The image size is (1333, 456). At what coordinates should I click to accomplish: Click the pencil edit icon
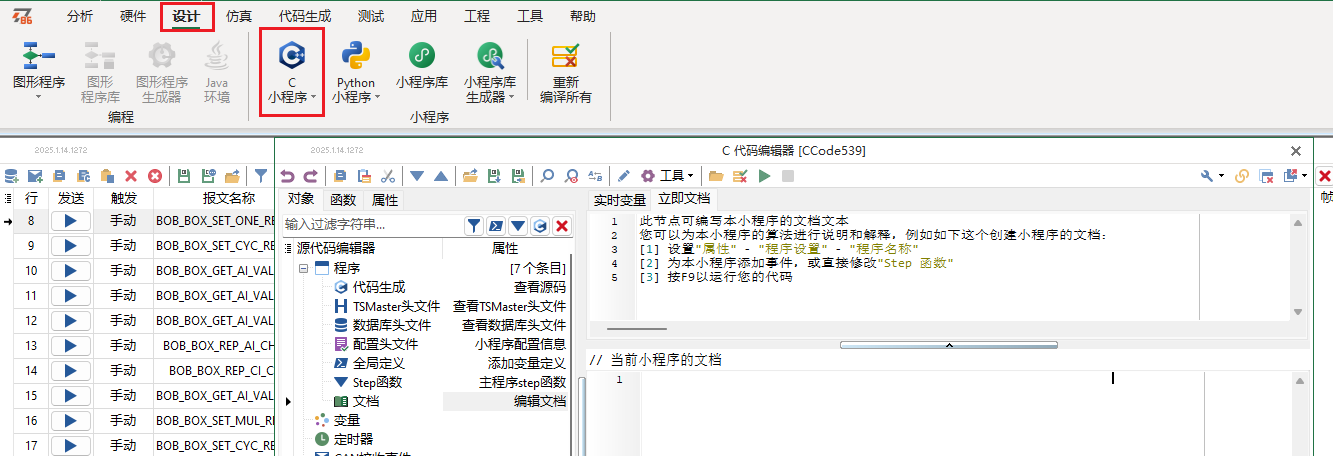[x=624, y=176]
